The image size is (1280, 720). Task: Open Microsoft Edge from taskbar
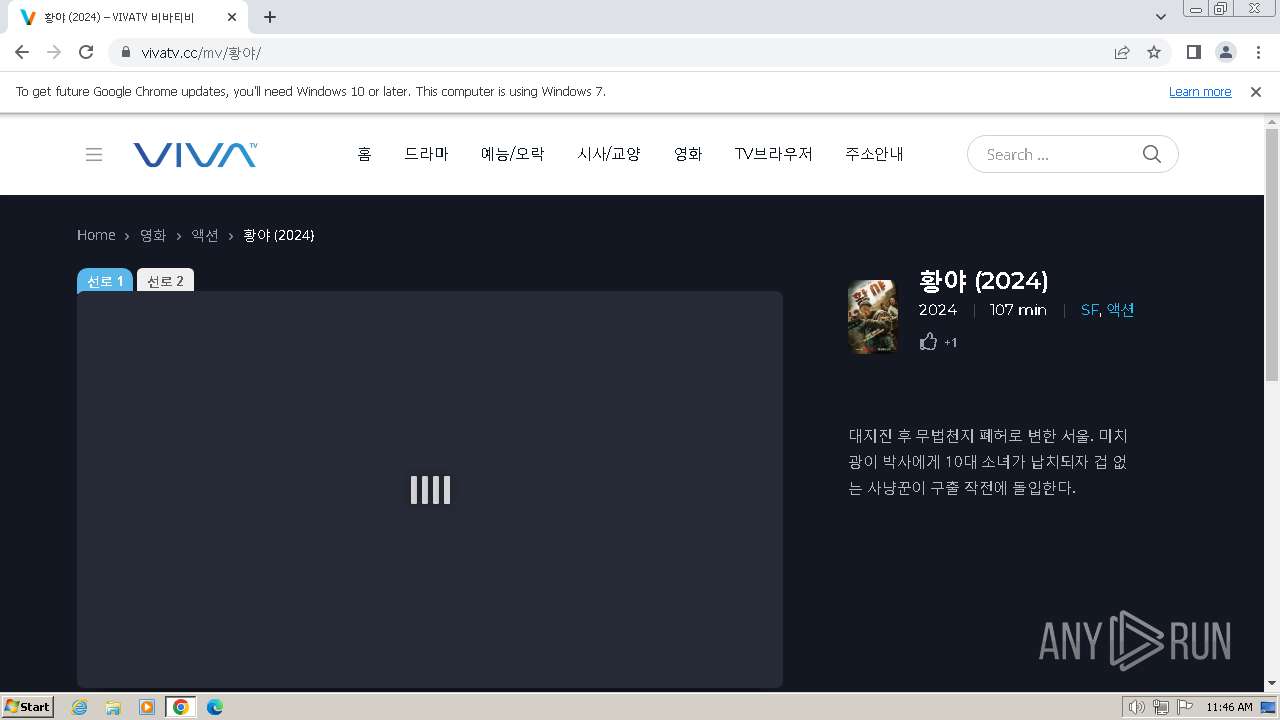click(x=215, y=707)
